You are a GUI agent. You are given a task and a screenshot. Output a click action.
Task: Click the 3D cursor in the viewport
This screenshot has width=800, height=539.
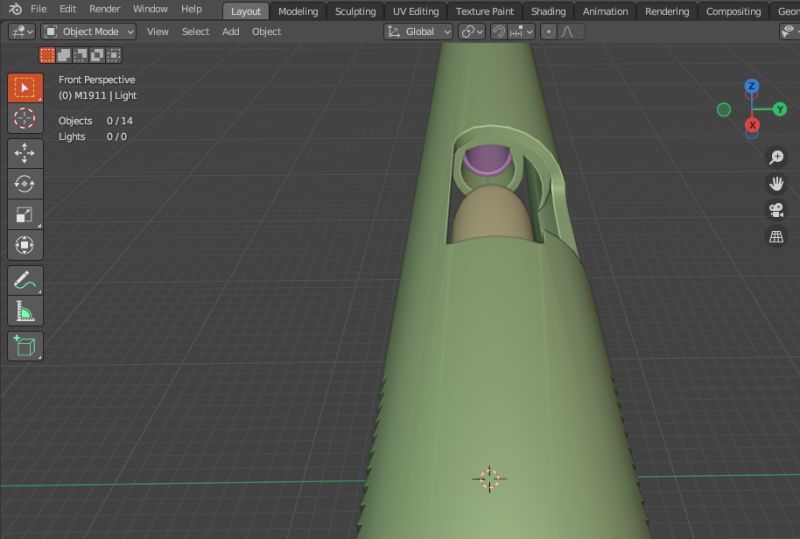coord(489,479)
